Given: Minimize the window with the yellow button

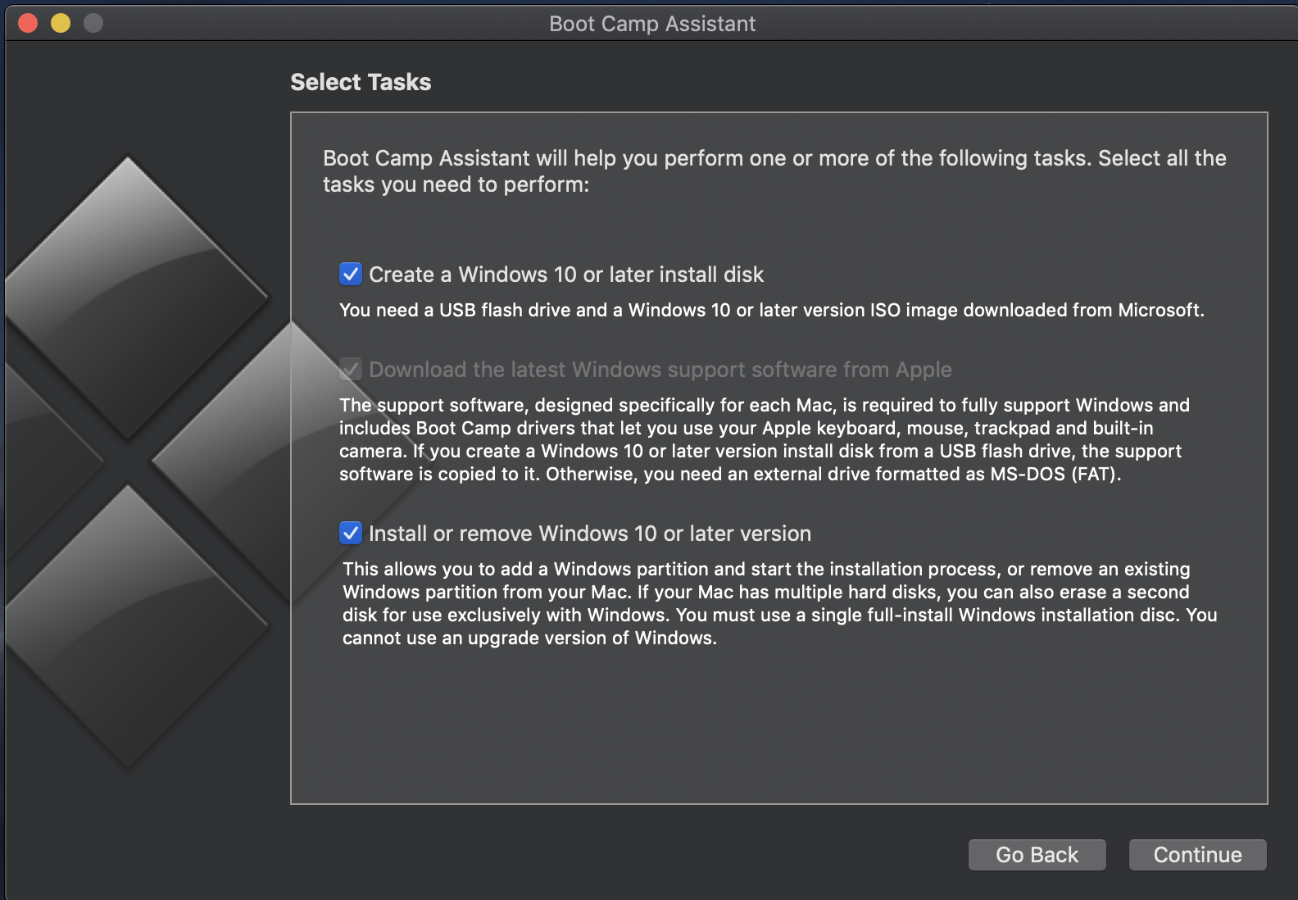Looking at the screenshot, I should point(60,23).
